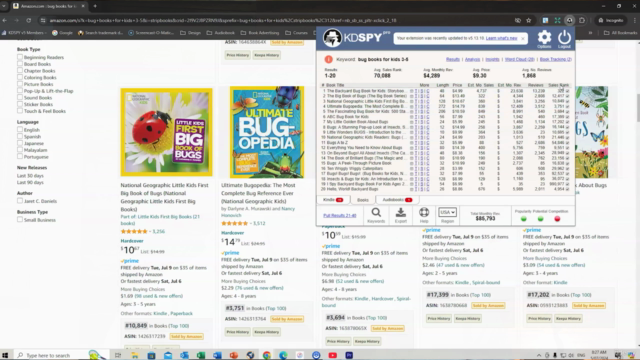
Task: Filter by Last 30 days new releases
Action: pyautogui.click(x=30, y=176)
